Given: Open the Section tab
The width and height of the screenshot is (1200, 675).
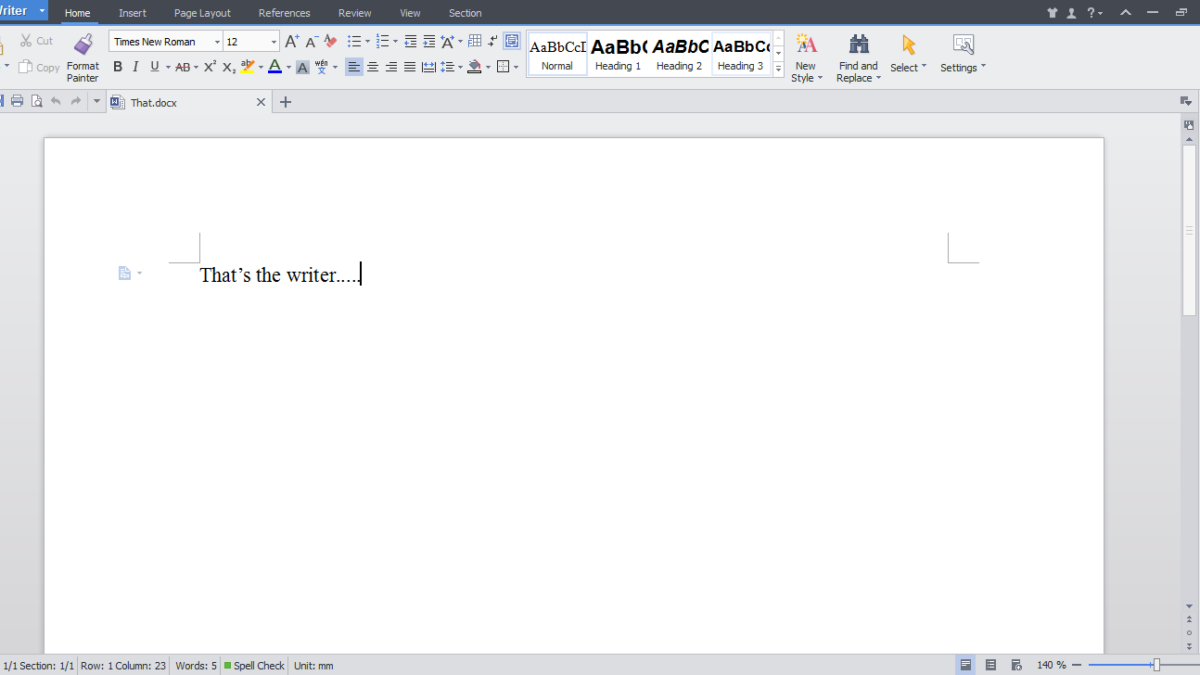Looking at the screenshot, I should point(465,13).
